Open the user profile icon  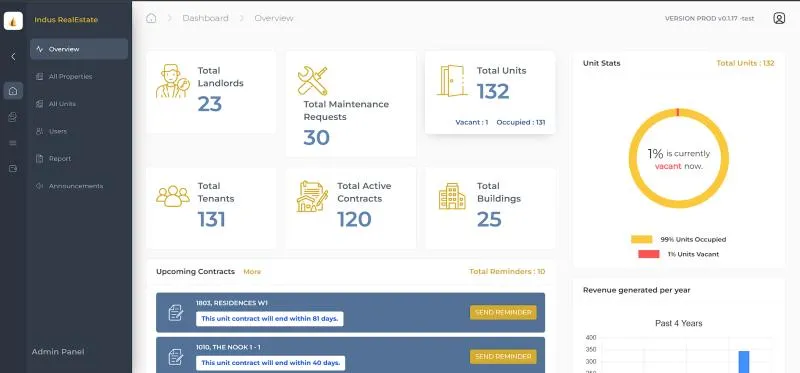click(x=779, y=18)
